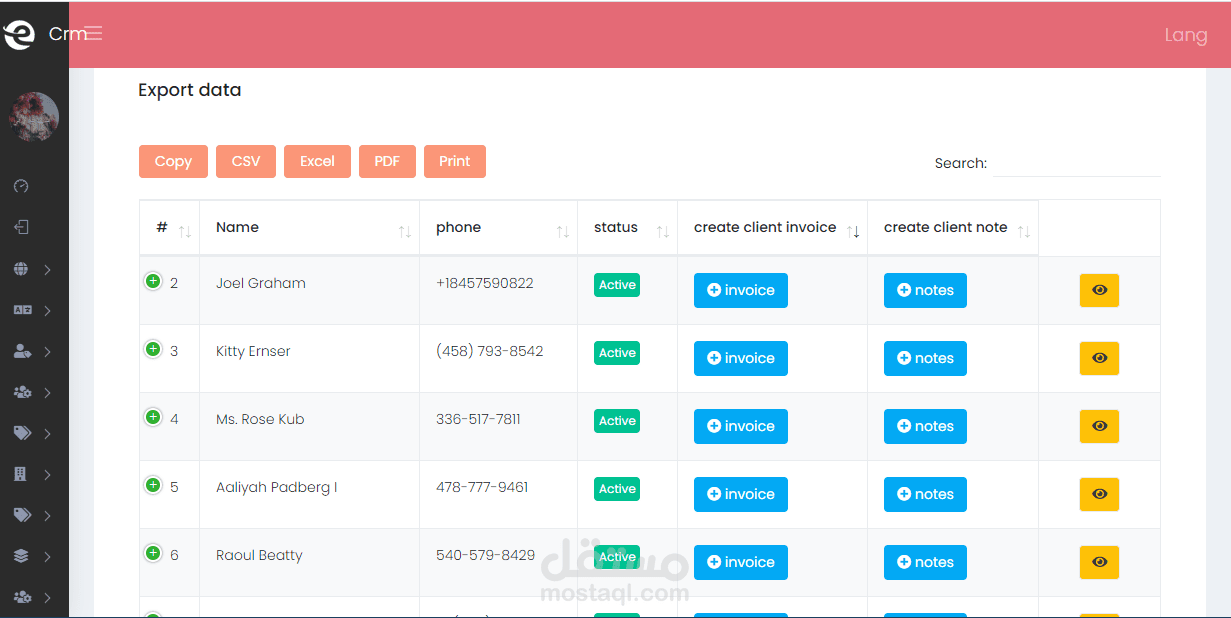Expand the chevron next to the globe icon

48,270
